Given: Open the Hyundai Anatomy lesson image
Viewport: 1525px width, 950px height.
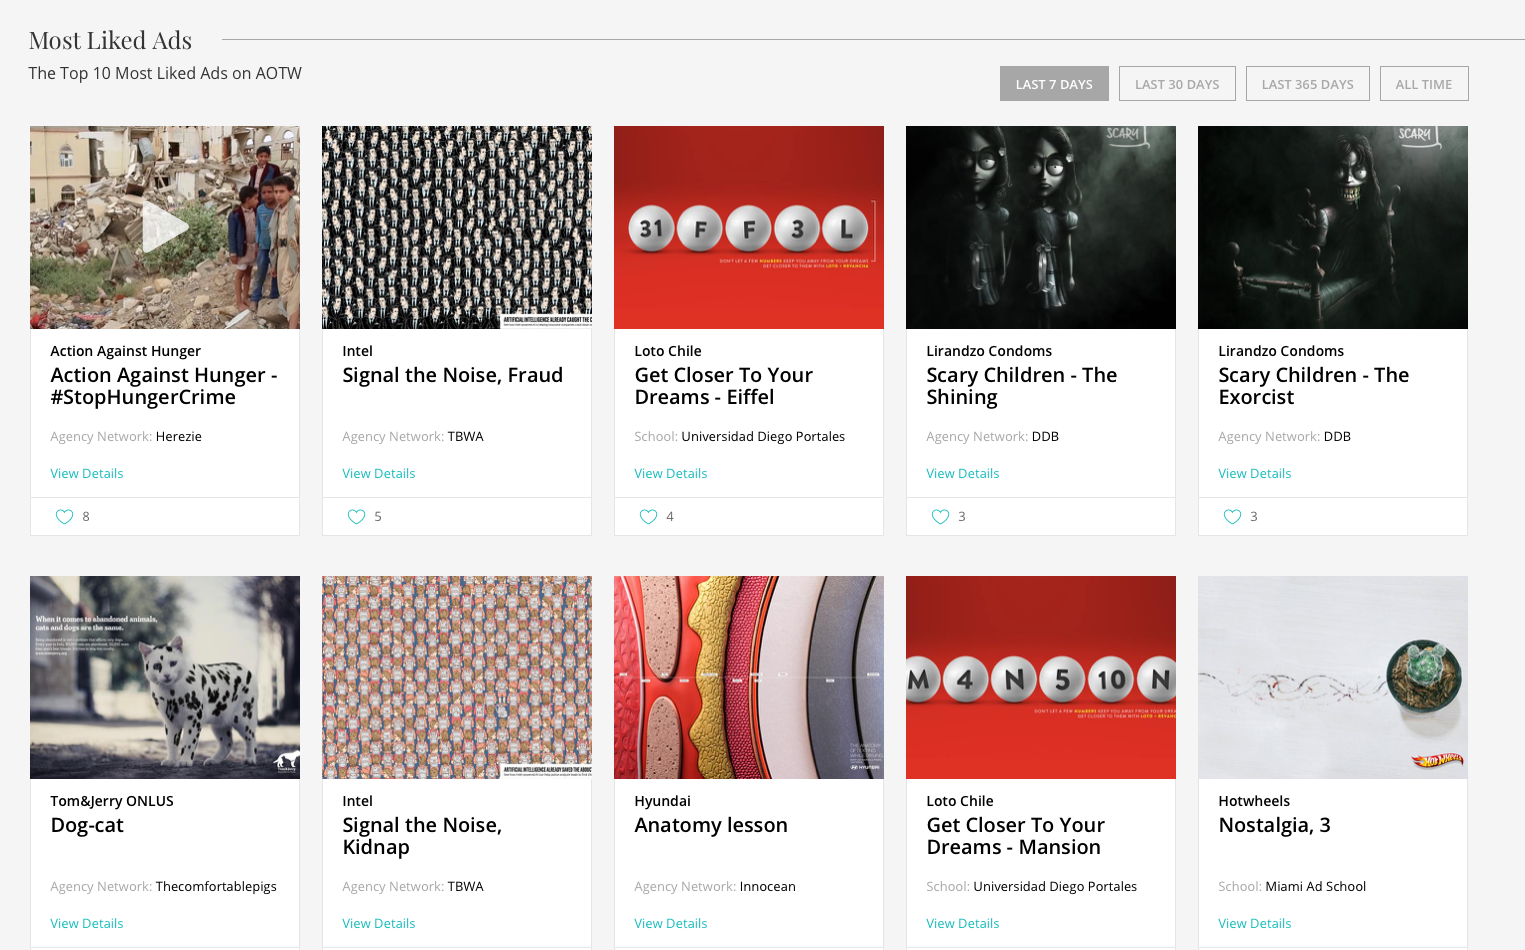Looking at the screenshot, I should click(749, 677).
